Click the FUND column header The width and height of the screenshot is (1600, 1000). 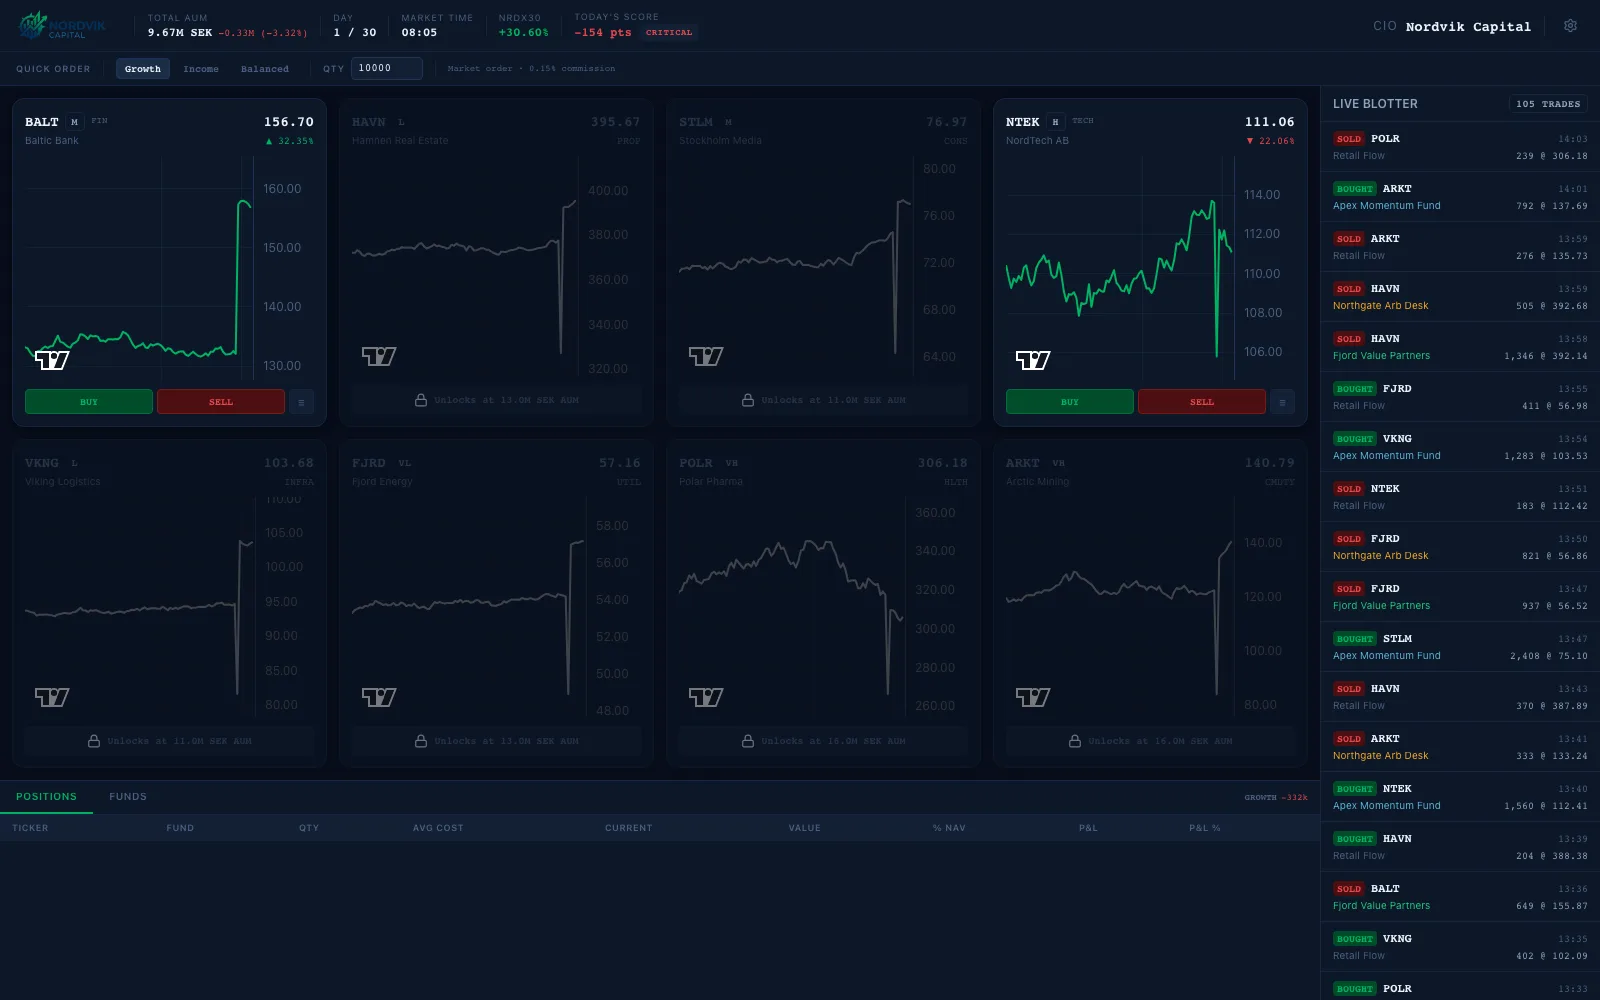pos(180,828)
